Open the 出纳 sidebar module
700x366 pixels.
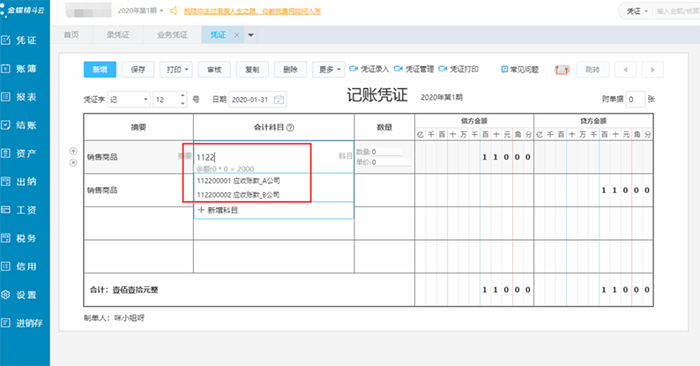[20, 182]
